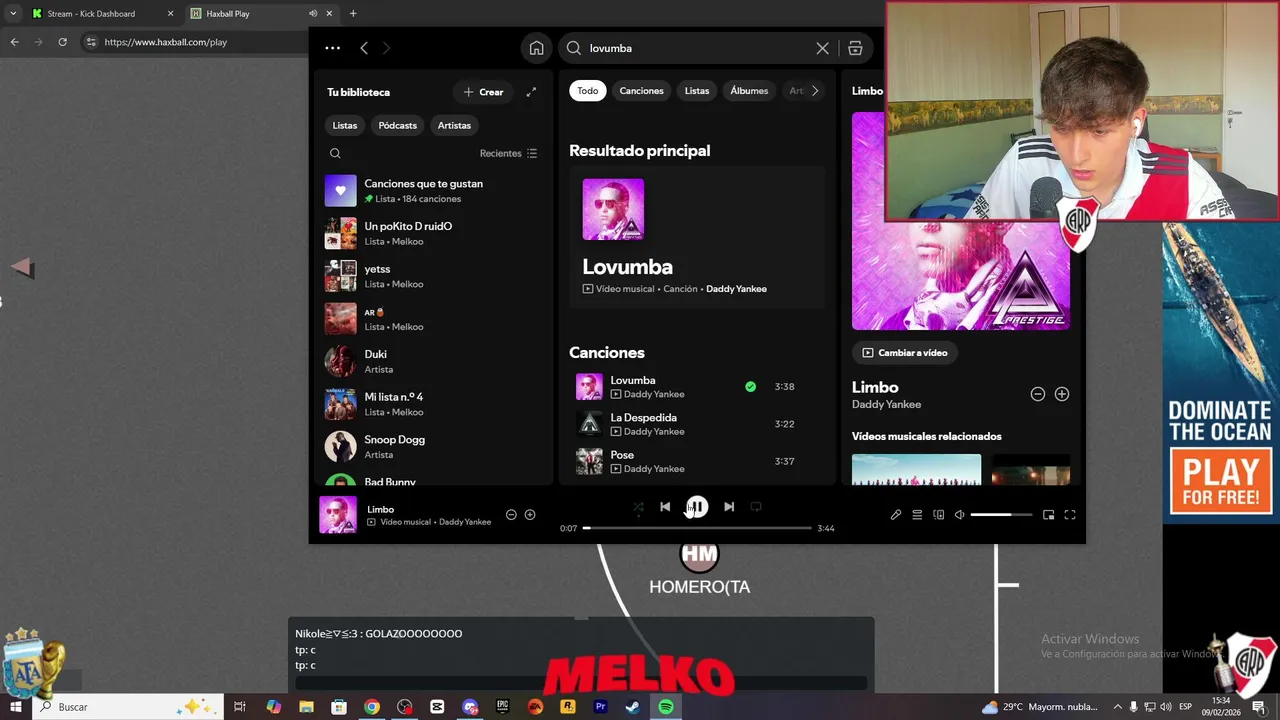The height and width of the screenshot is (720, 1280).
Task: Enter Spotify full screen mode
Action: (1070, 515)
